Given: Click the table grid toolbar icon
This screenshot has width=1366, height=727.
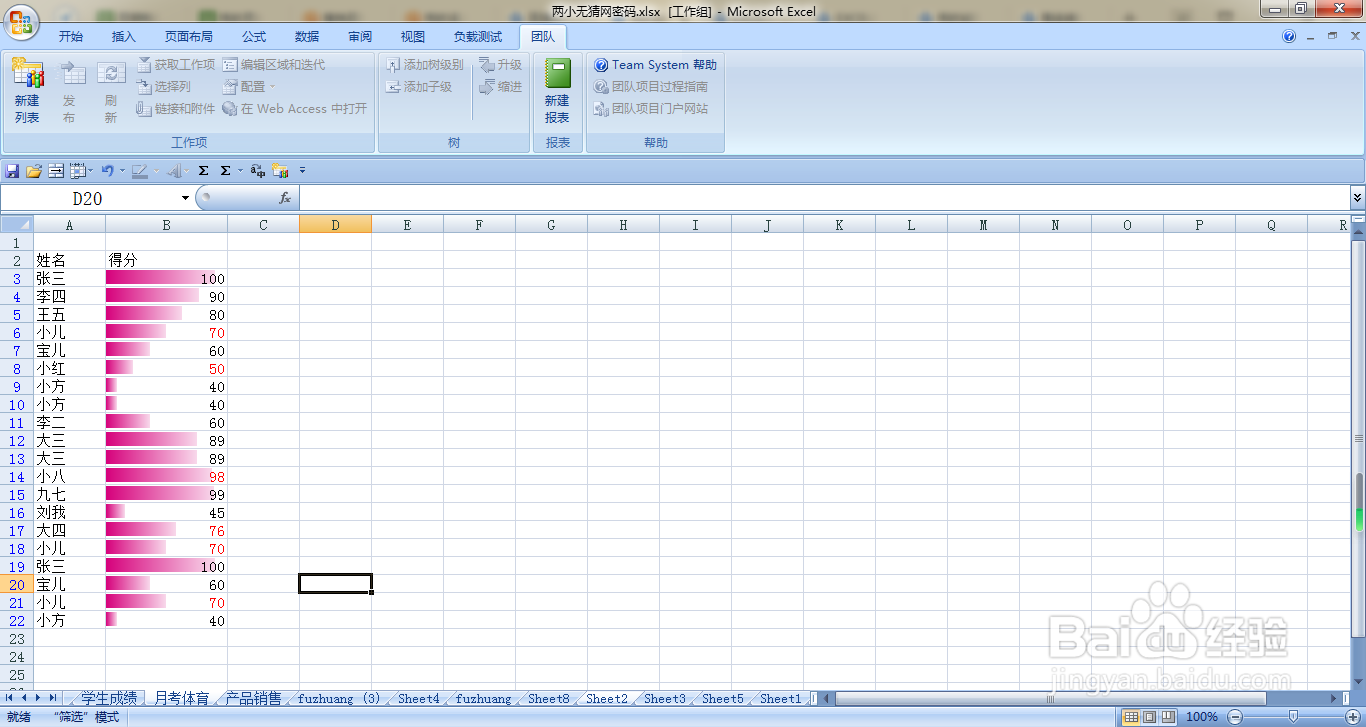Looking at the screenshot, I should (x=77, y=171).
